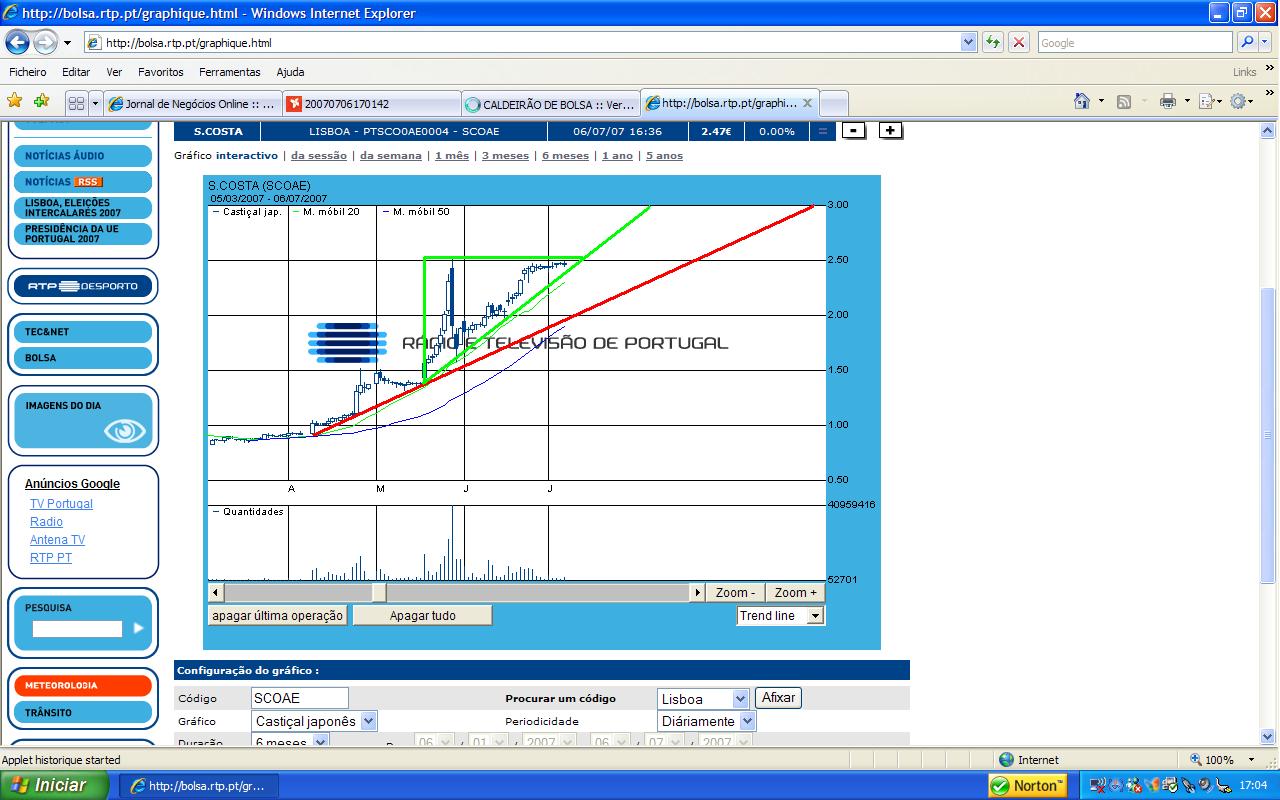Click the browser Forward button
The image size is (1280, 800).
46,43
